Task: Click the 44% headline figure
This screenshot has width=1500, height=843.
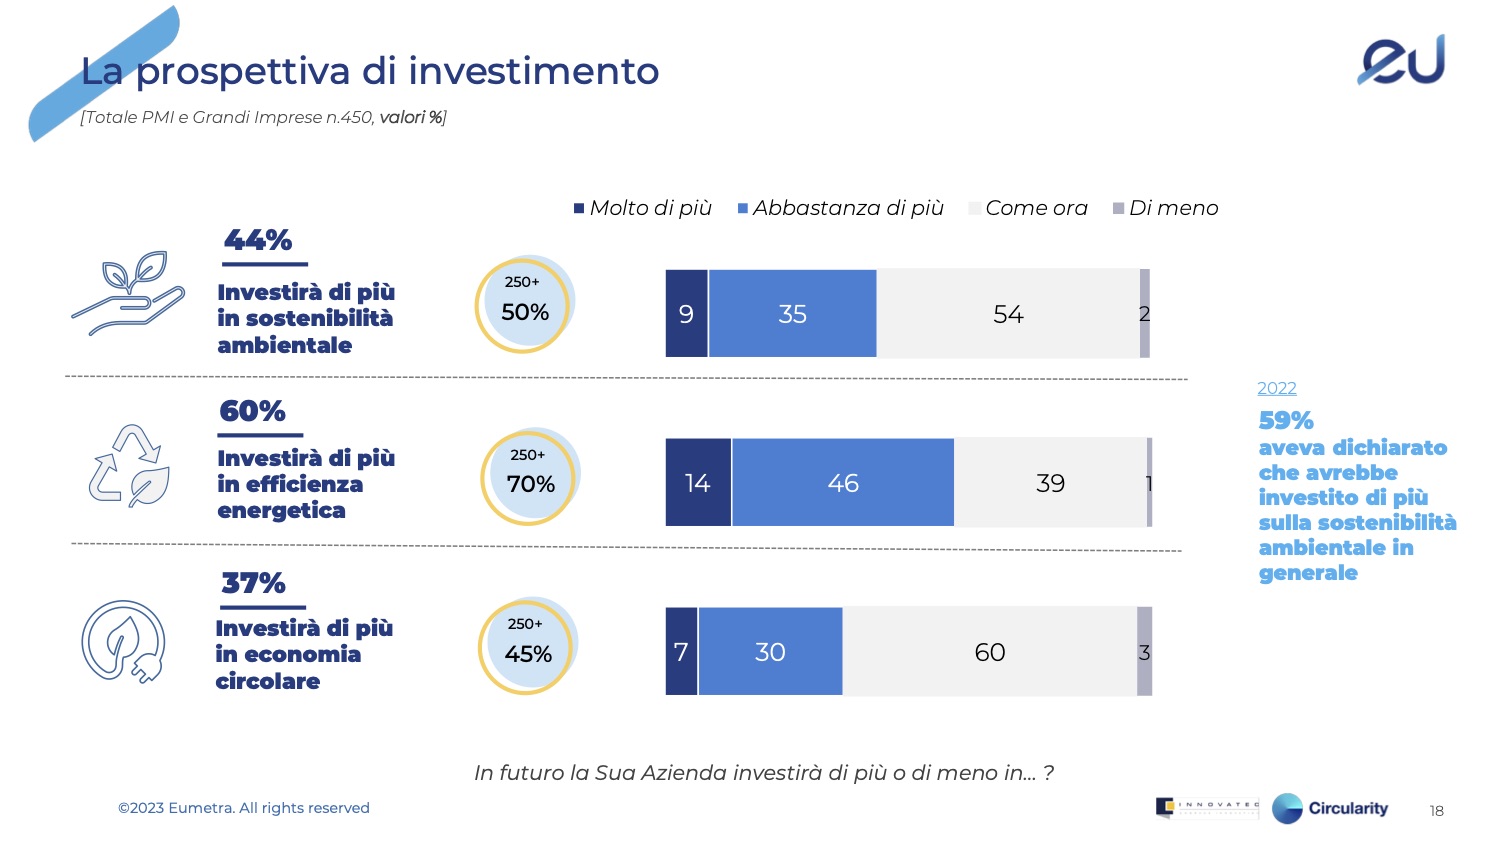Action: click(258, 240)
